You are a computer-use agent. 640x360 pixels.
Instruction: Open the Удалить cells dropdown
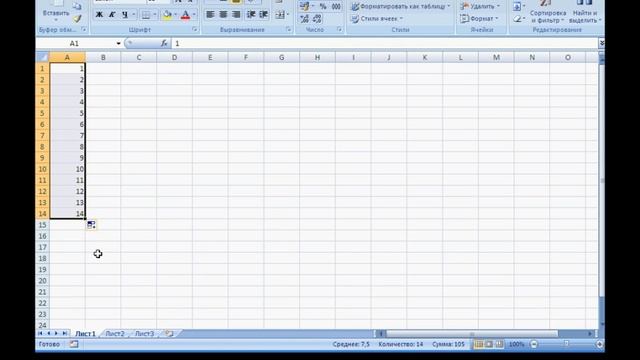pyautogui.click(x=480, y=6)
